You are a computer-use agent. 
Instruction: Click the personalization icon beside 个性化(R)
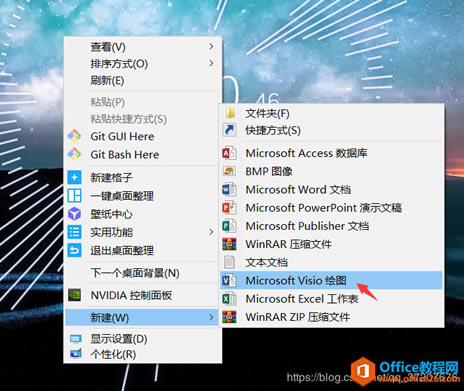coord(76,354)
